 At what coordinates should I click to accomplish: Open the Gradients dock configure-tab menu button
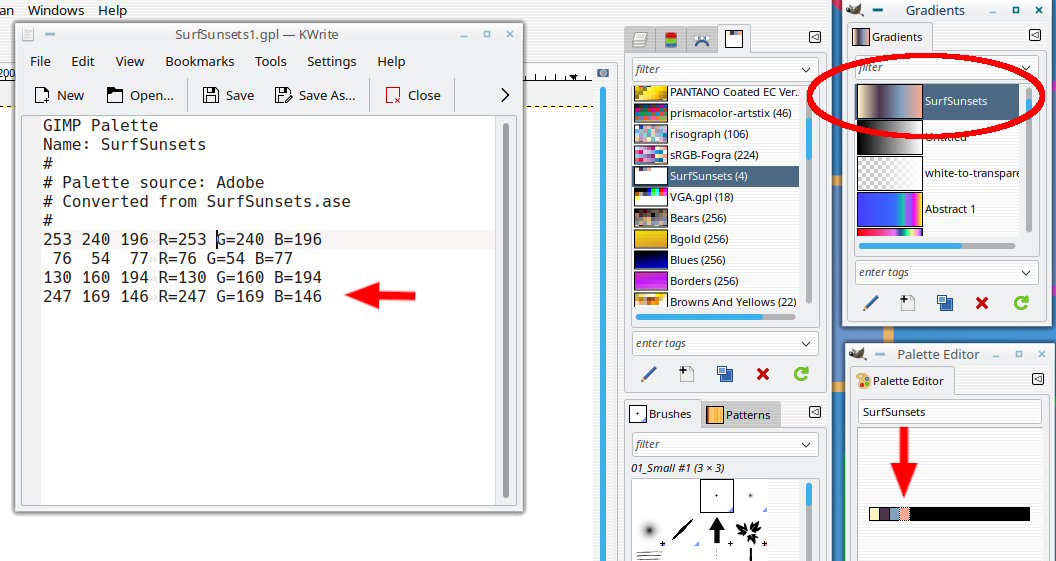(1035, 35)
